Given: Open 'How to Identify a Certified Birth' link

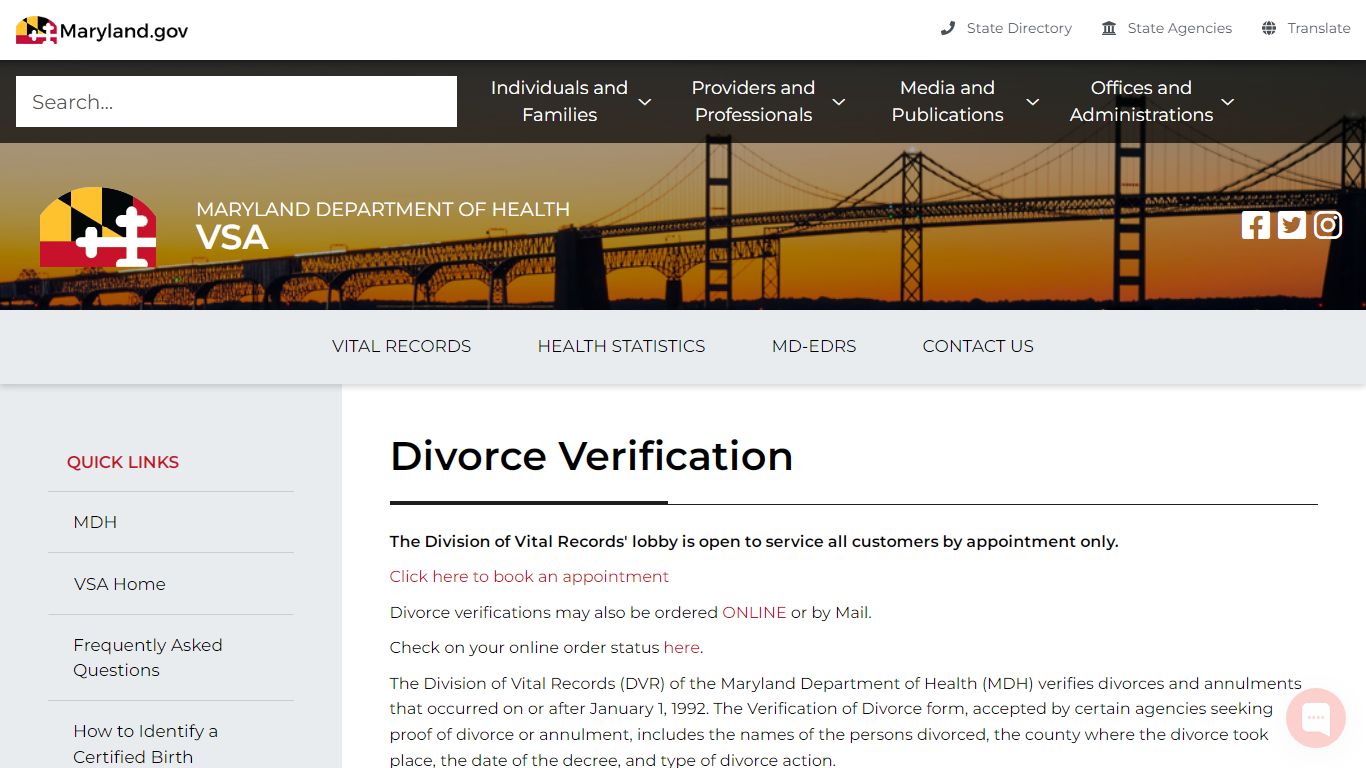Looking at the screenshot, I should point(146,744).
